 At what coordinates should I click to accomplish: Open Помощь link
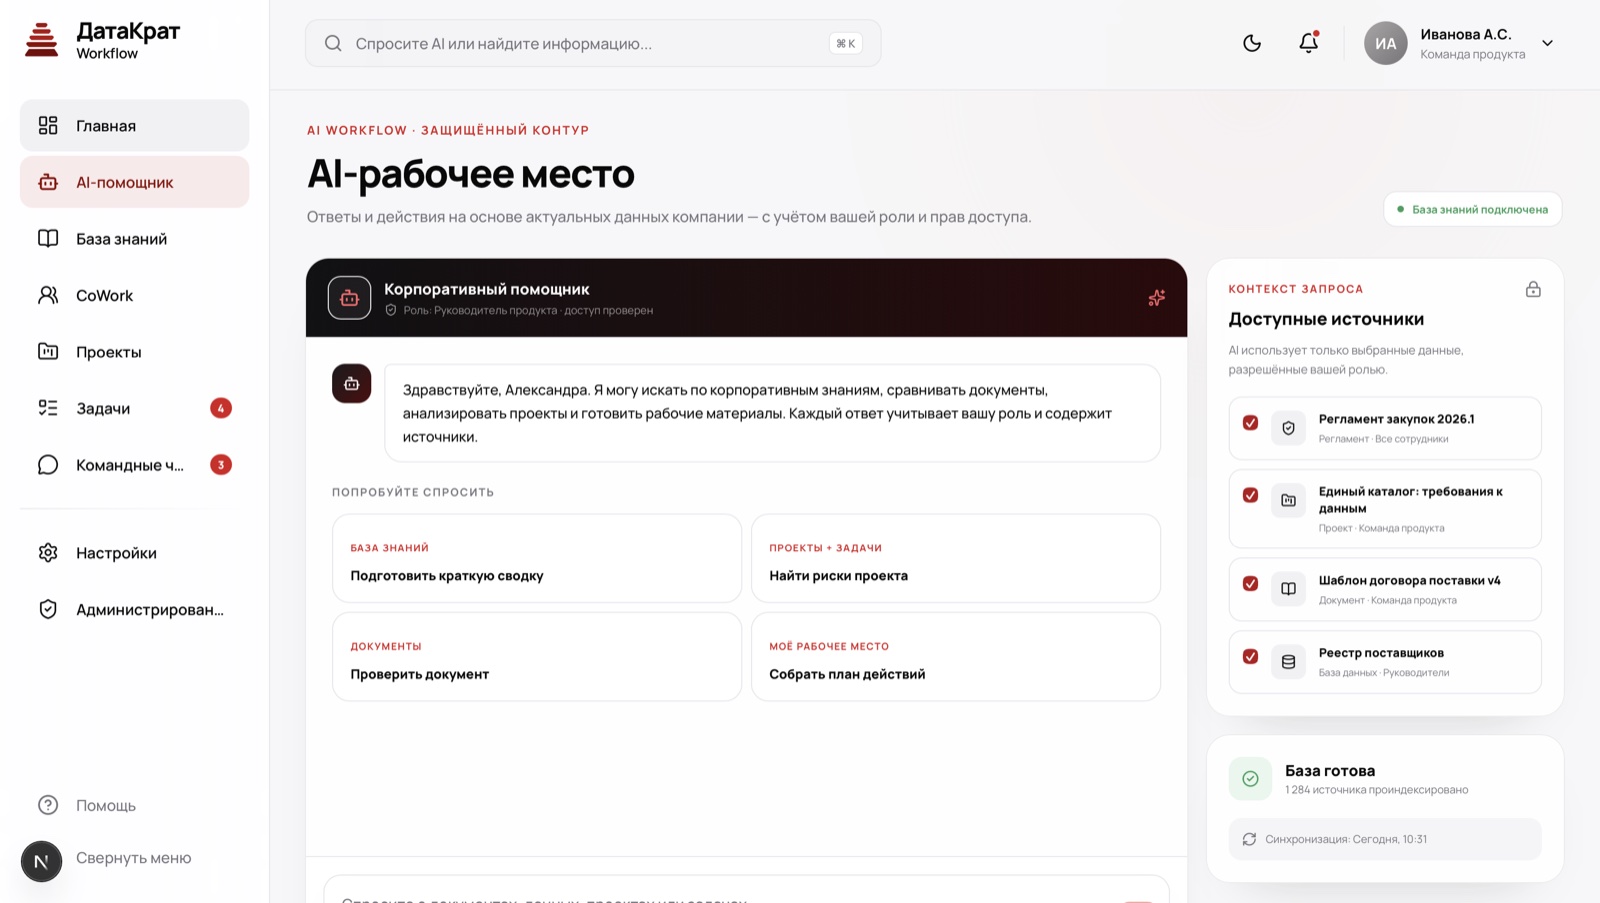click(106, 805)
